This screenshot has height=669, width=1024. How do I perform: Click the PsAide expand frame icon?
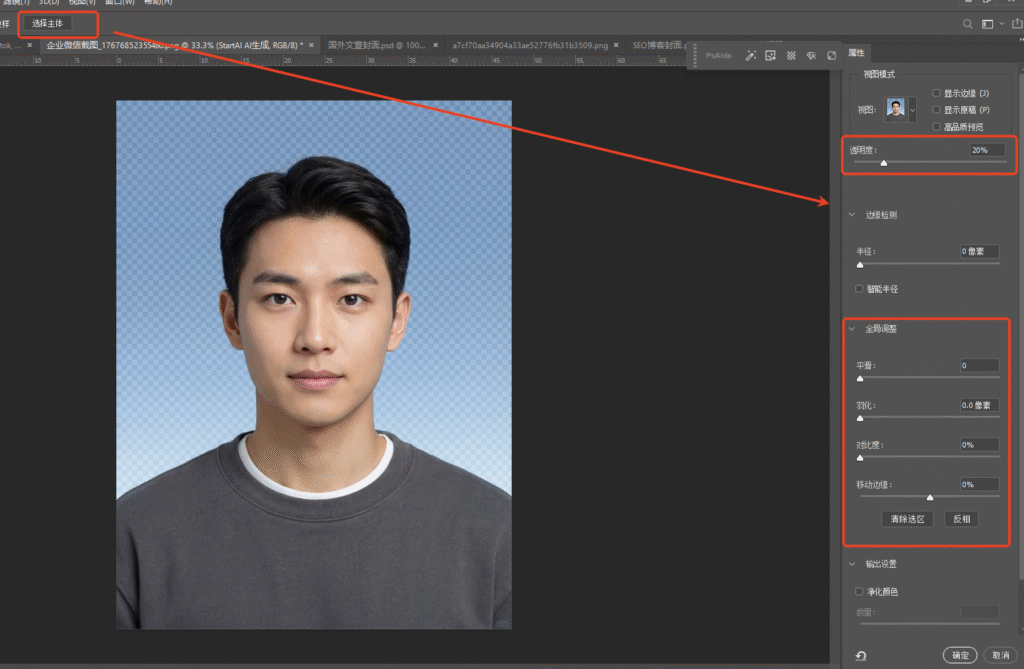[831, 56]
